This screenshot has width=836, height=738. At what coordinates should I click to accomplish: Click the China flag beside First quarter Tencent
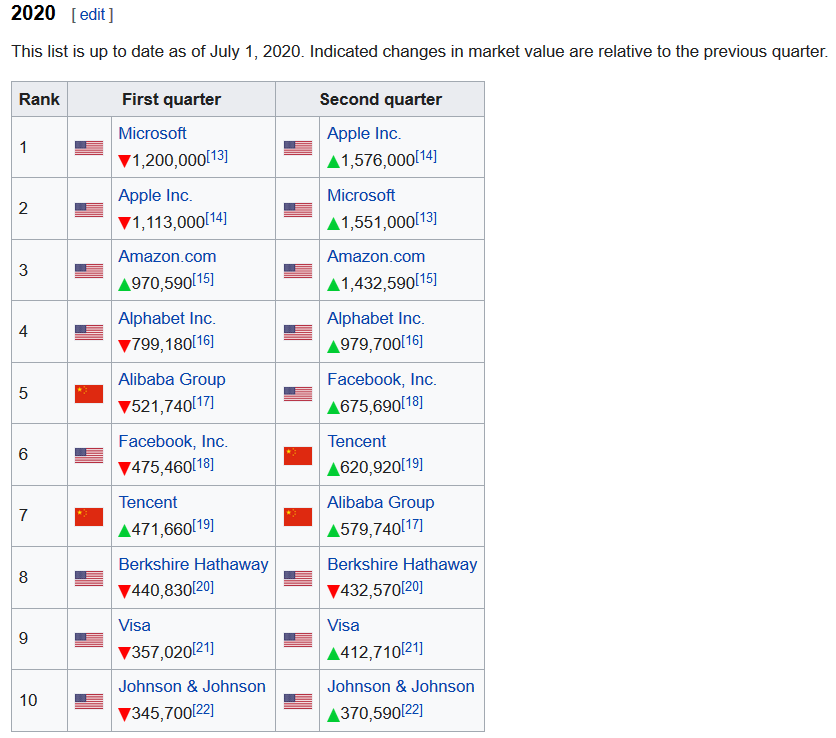[89, 517]
